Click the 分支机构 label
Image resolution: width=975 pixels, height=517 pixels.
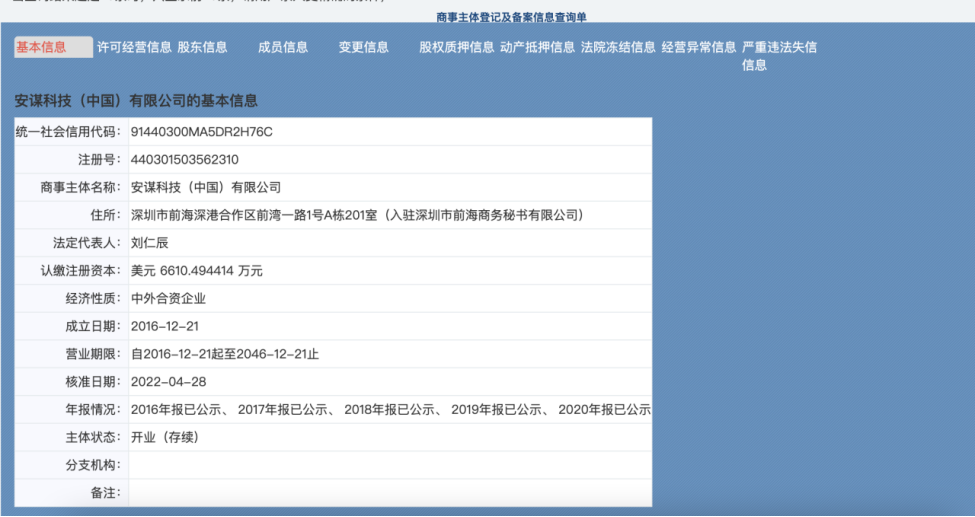tap(93, 465)
